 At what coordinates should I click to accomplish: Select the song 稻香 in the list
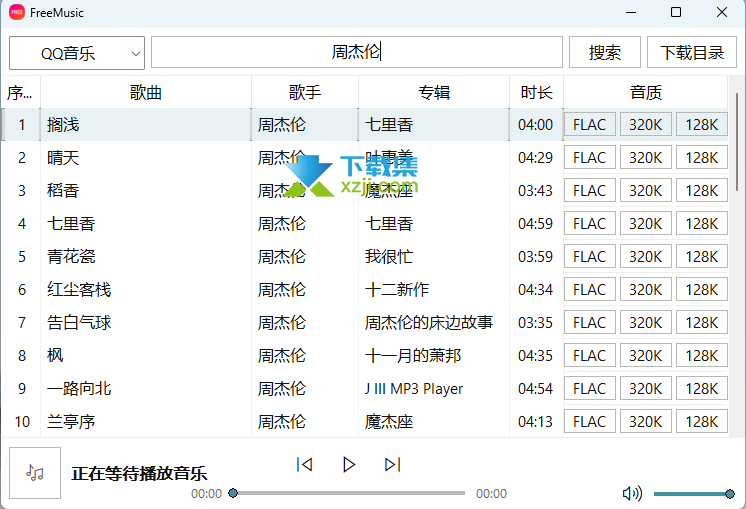[63, 190]
